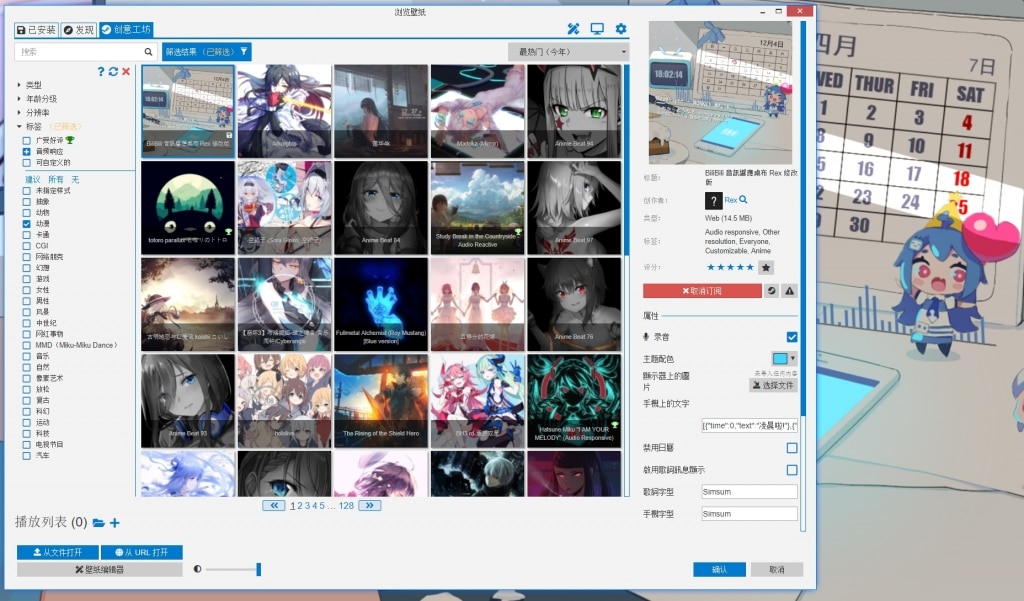Open the wallpaper tools icon beside the monitor icon
Viewport: 1024px width, 601px height.
click(x=573, y=29)
